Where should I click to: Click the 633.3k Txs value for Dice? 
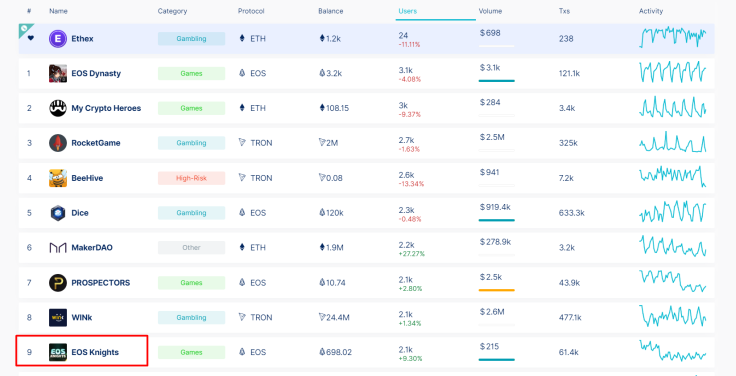click(x=572, y=213)
